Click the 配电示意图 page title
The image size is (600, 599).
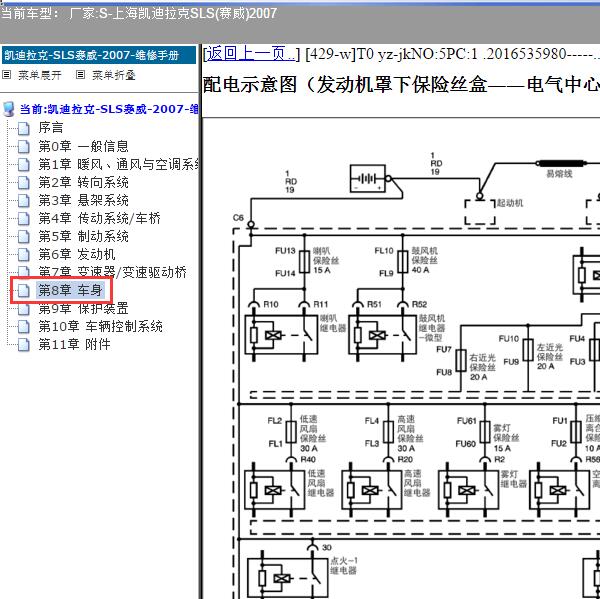point(401,85)
